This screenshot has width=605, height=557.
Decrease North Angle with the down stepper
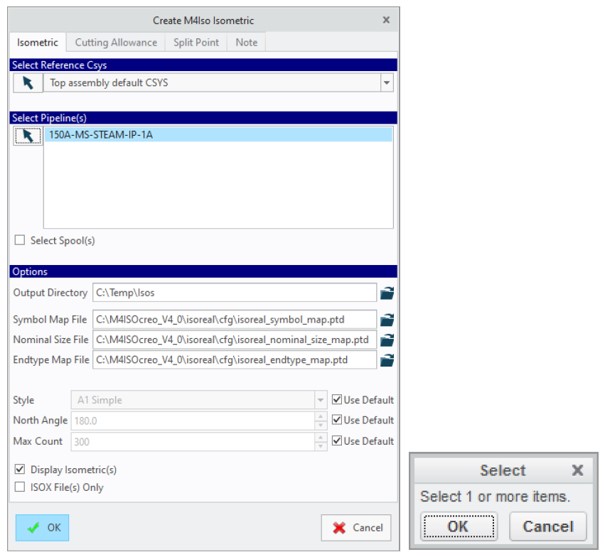click(320, 425)
